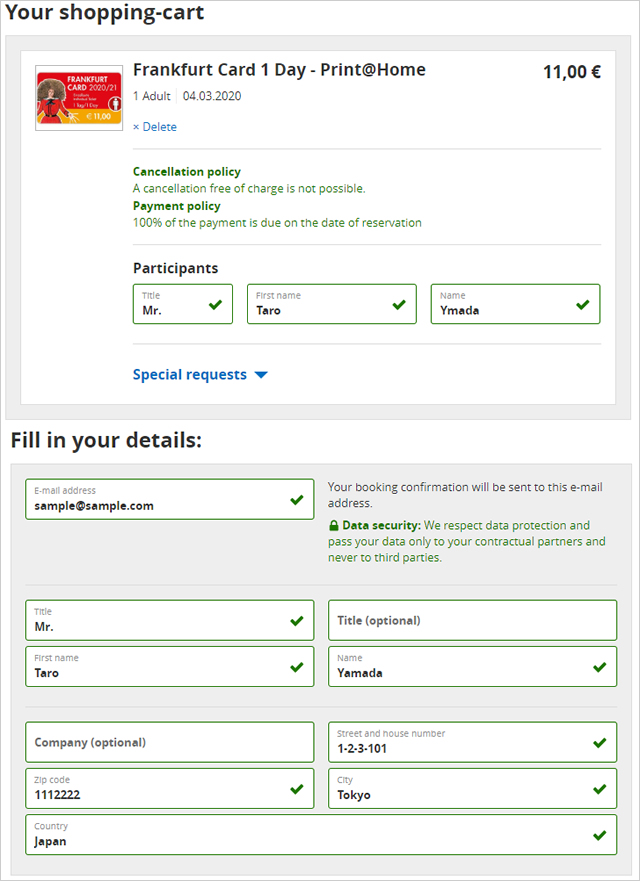Open the participant Title dropdown
This screenshot has width=640, height=881.
pos(182,304)
